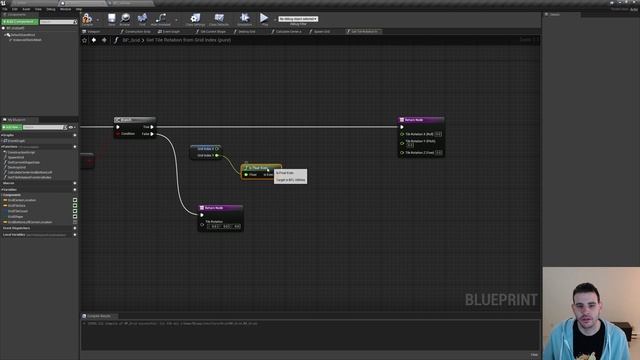Click the My Blueprint search field
This screenshot has height=360, width=640.
[x=44, y=127]
